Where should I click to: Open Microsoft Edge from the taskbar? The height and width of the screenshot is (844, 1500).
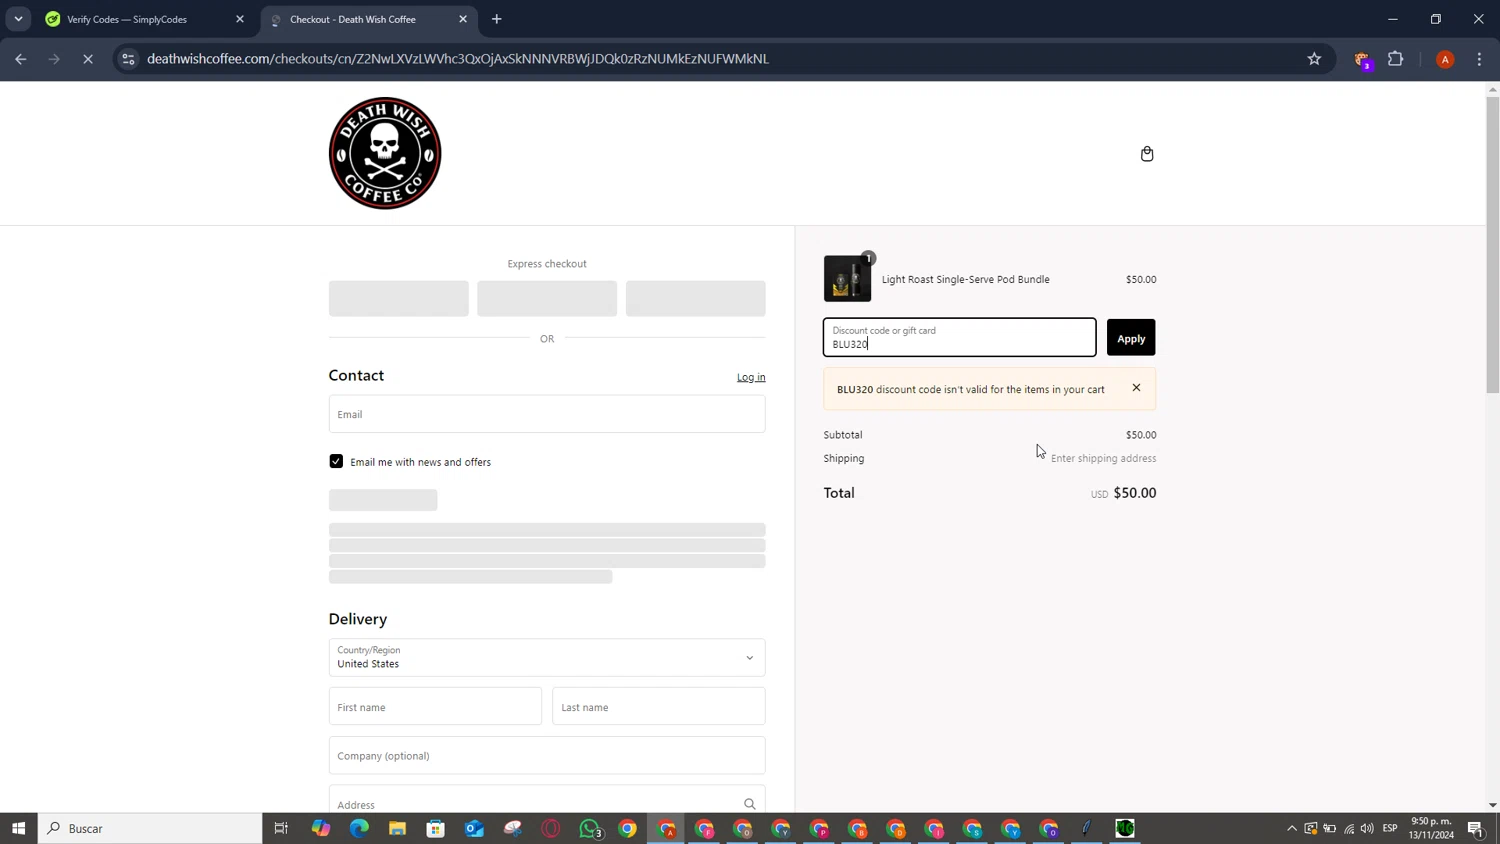coord(359,828)
